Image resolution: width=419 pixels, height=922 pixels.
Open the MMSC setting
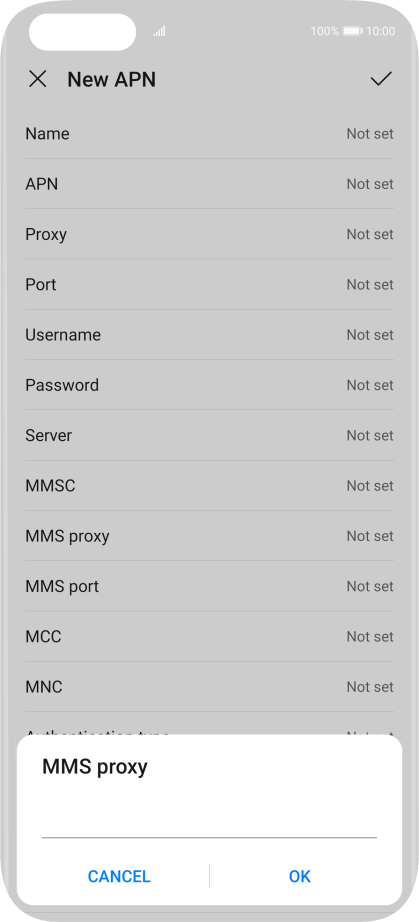coord(209,486)
